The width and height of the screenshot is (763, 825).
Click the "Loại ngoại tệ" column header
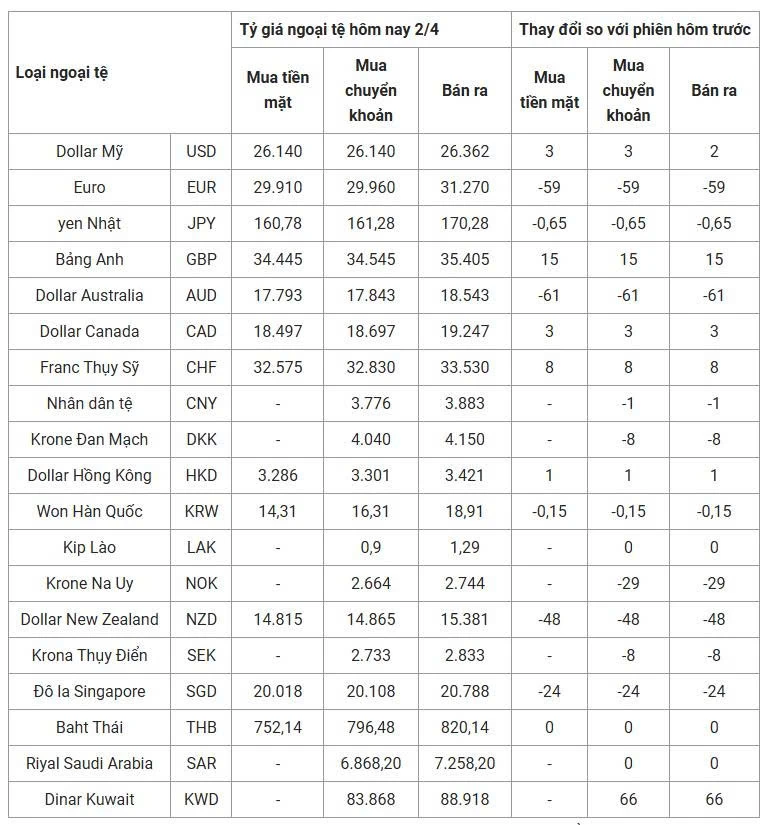click(x=62, y=72)
